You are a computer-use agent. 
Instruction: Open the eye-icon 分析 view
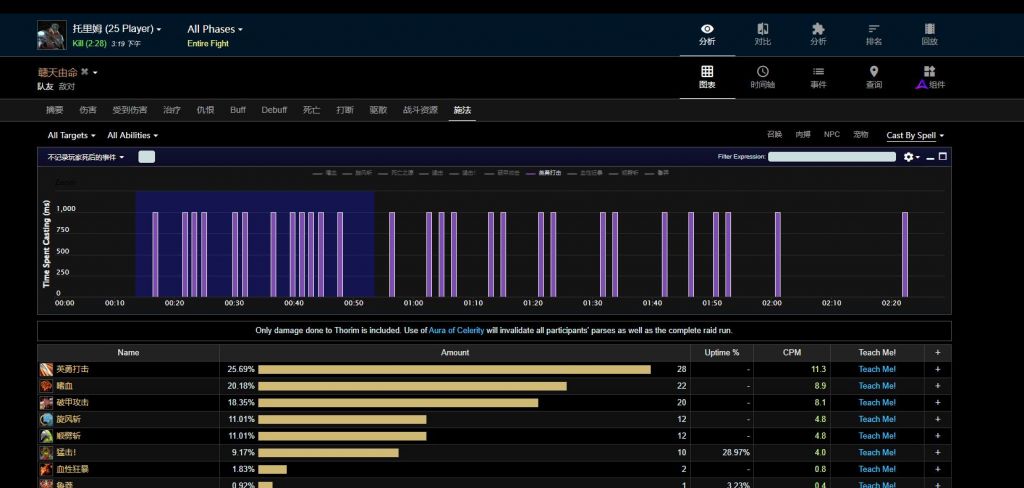point(707,34)
